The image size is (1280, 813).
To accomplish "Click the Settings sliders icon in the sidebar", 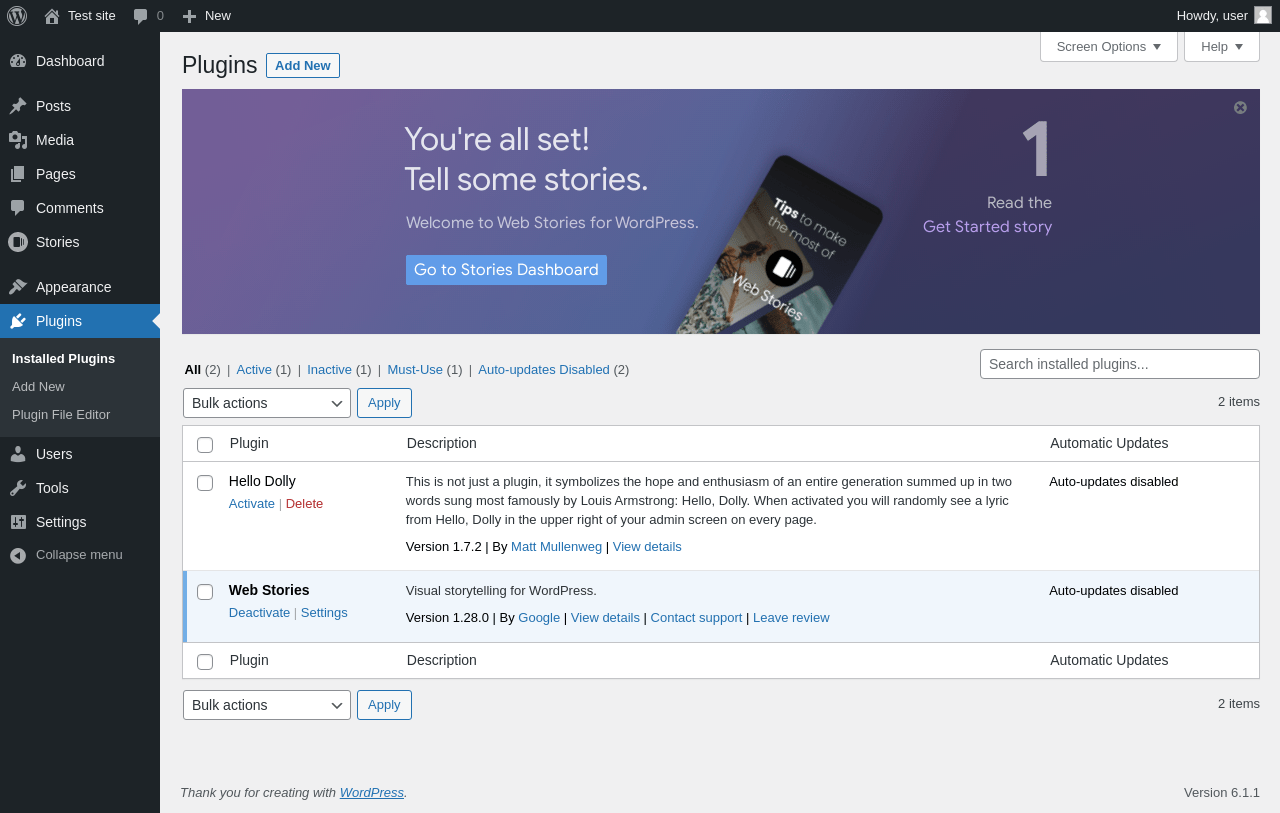I will (18, 522).
